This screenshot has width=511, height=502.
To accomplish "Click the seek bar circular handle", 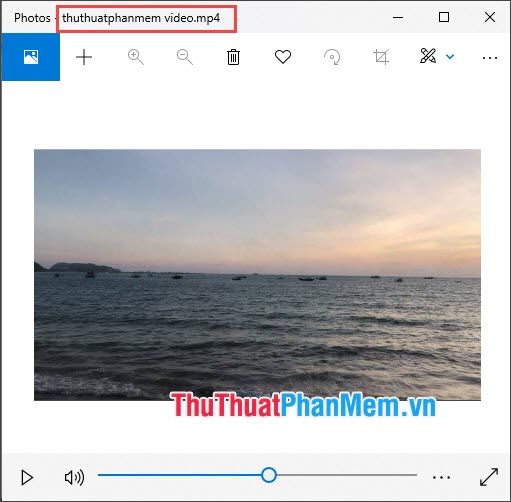I will [269, 475].
